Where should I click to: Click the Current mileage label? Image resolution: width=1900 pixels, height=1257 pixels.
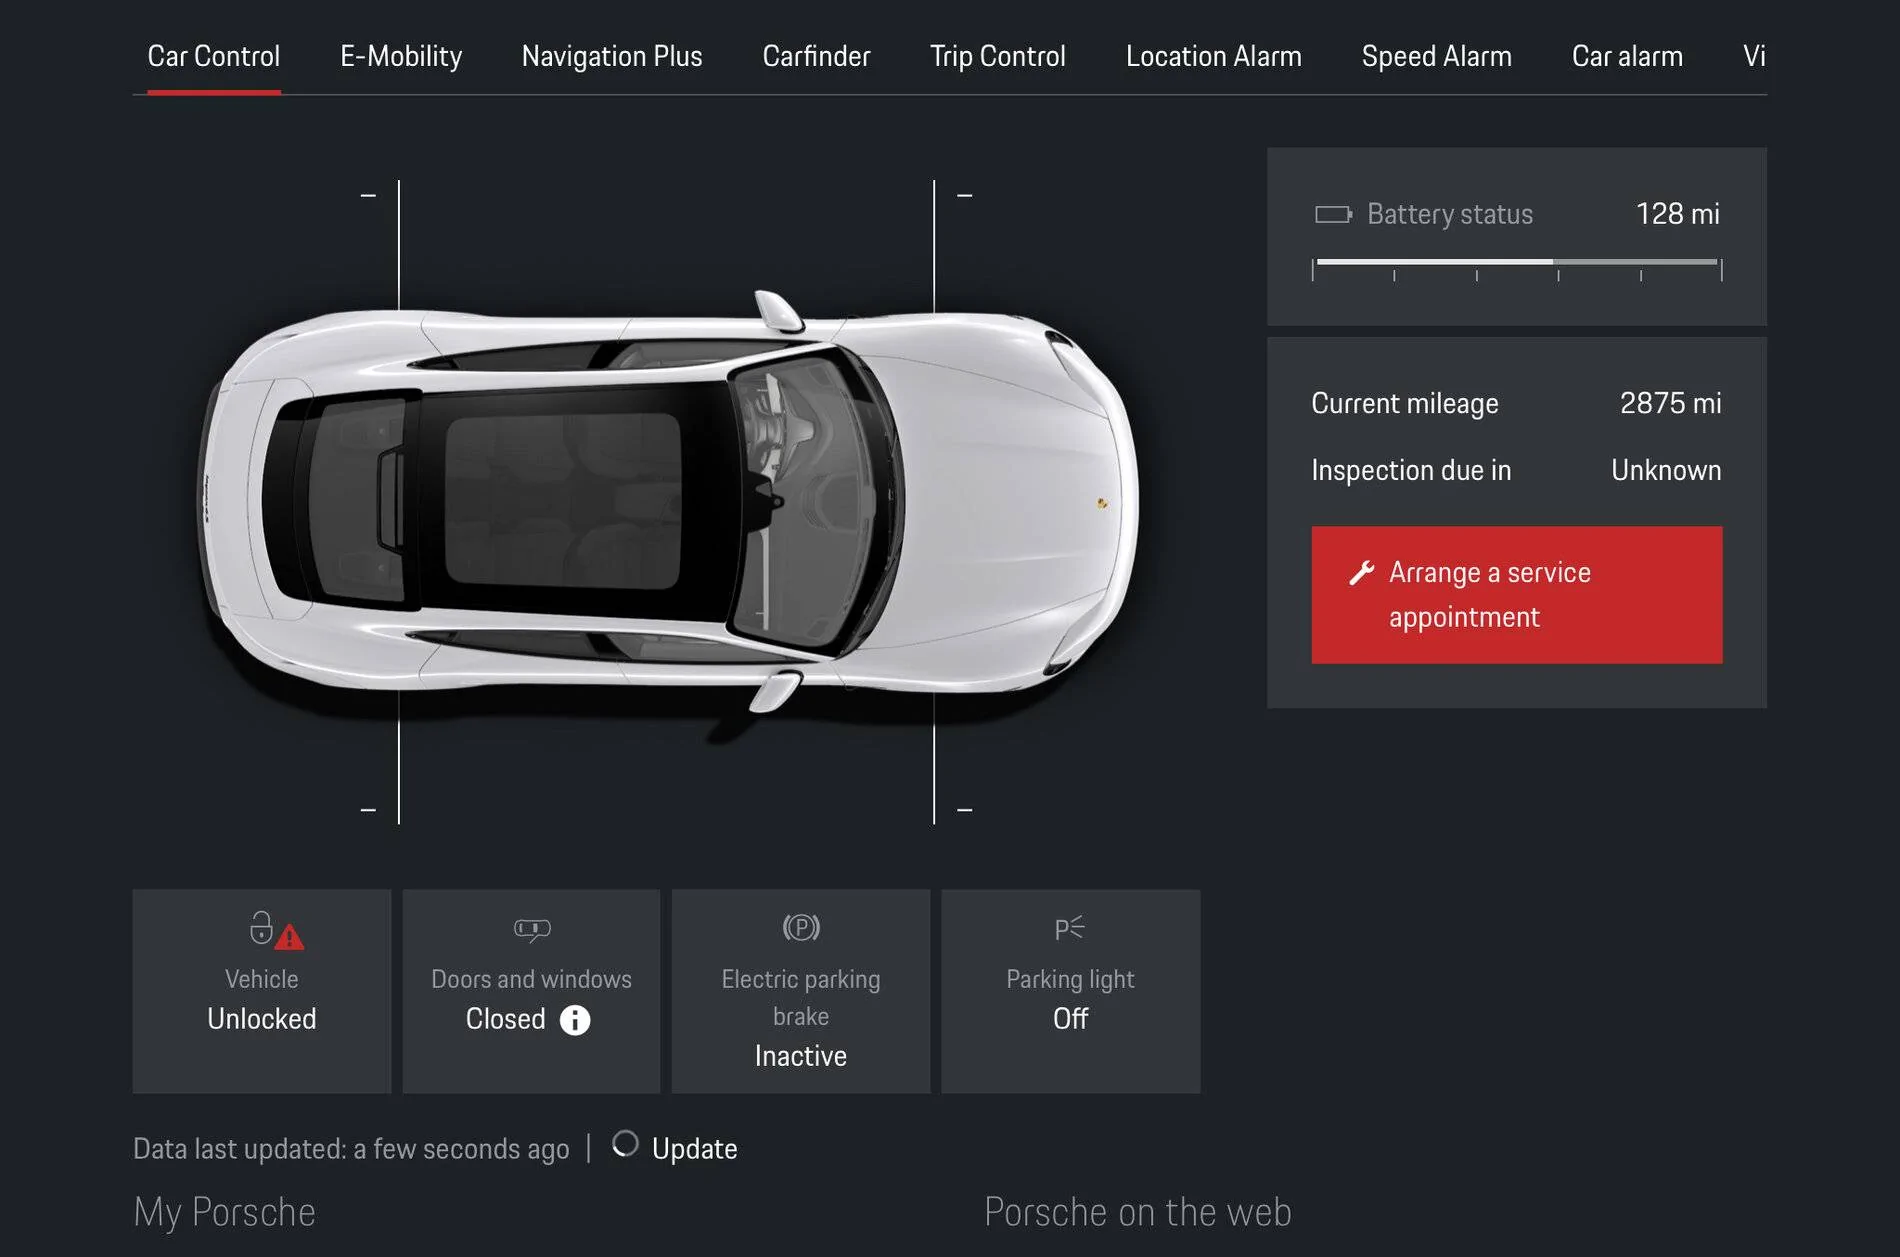tap(1405, 403)
